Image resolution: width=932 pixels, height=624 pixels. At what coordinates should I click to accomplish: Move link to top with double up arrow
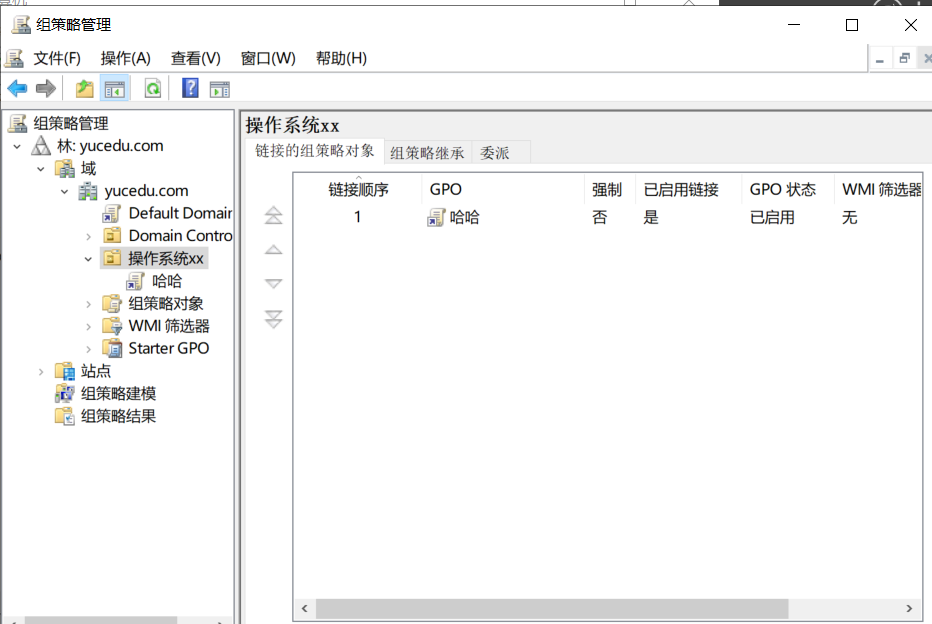pyautogui.click(x=273, y=215)
